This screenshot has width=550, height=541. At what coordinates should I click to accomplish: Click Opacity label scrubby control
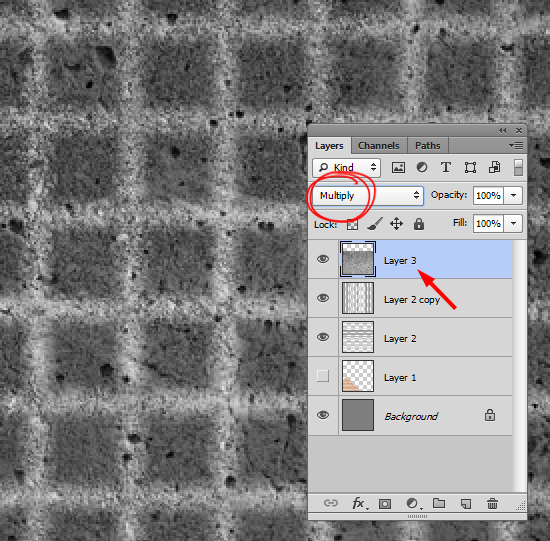(449, 195)
